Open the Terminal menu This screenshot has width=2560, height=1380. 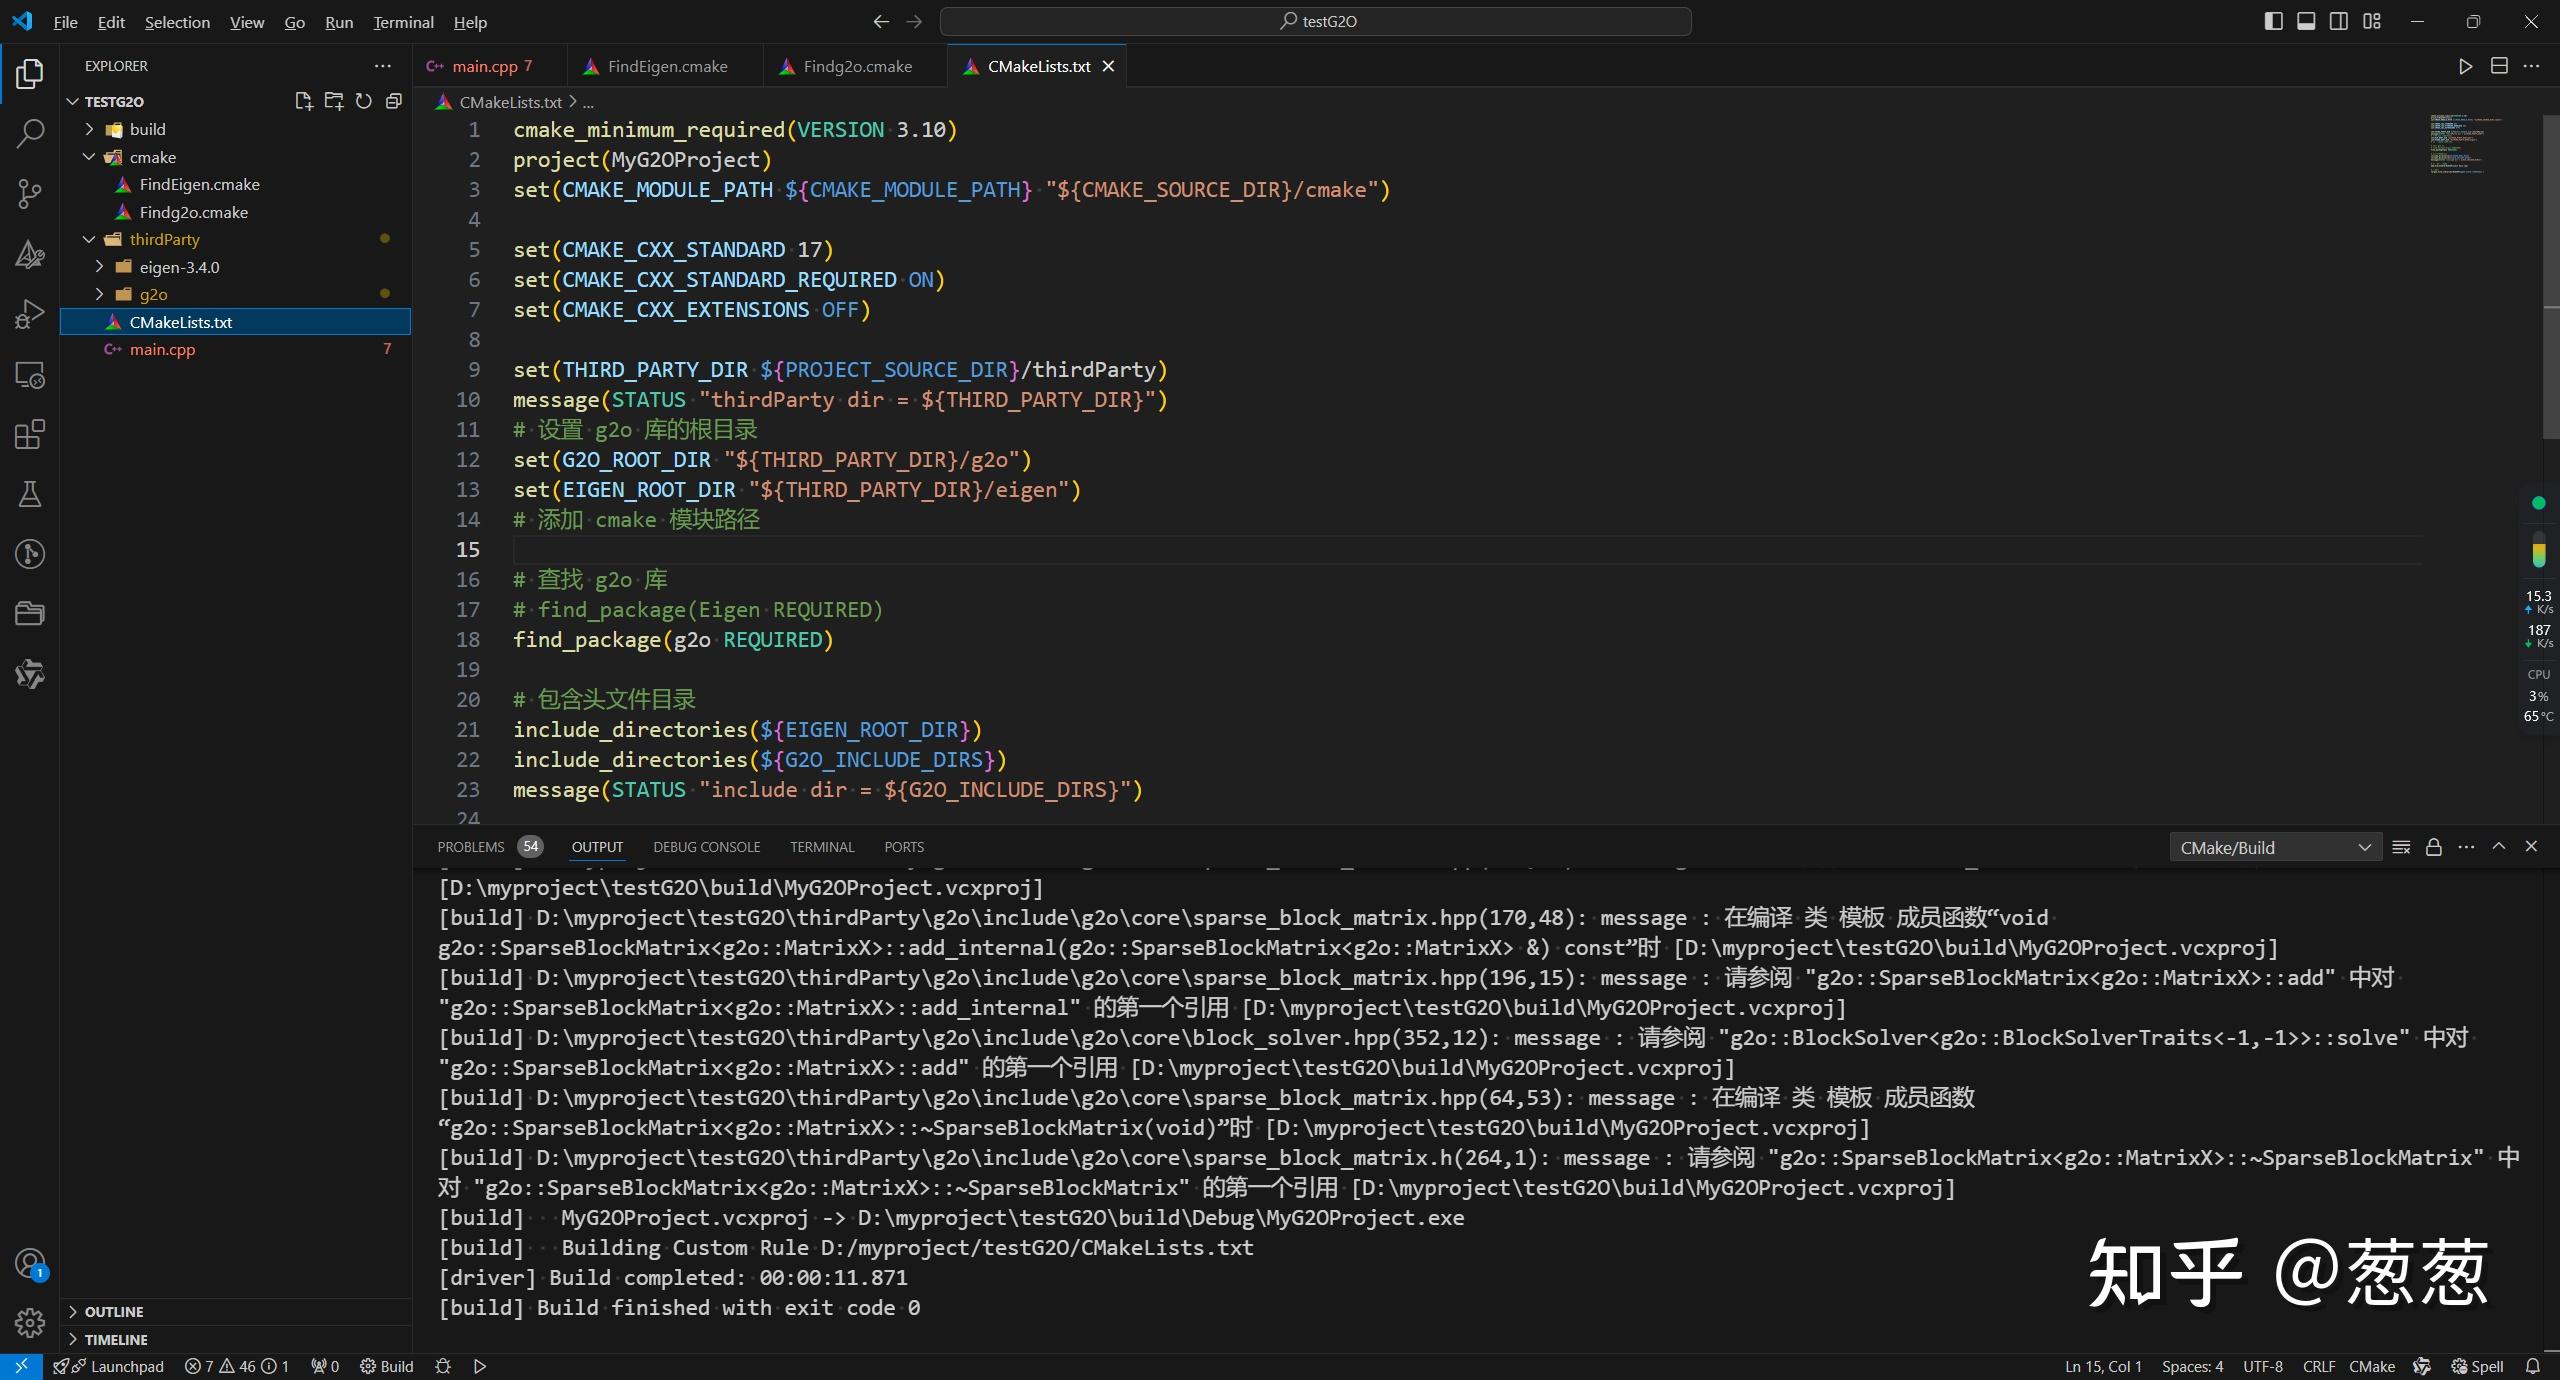403,22
